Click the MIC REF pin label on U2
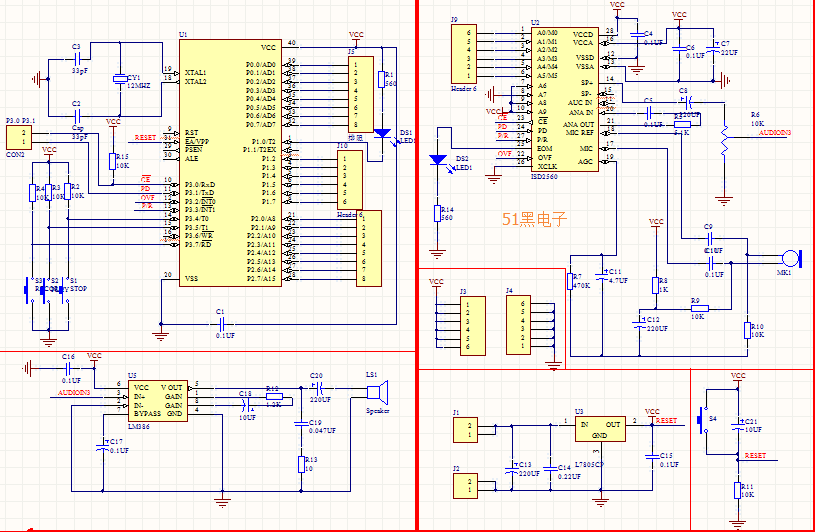Screen dimensions: 815x532 click(580, 133)
